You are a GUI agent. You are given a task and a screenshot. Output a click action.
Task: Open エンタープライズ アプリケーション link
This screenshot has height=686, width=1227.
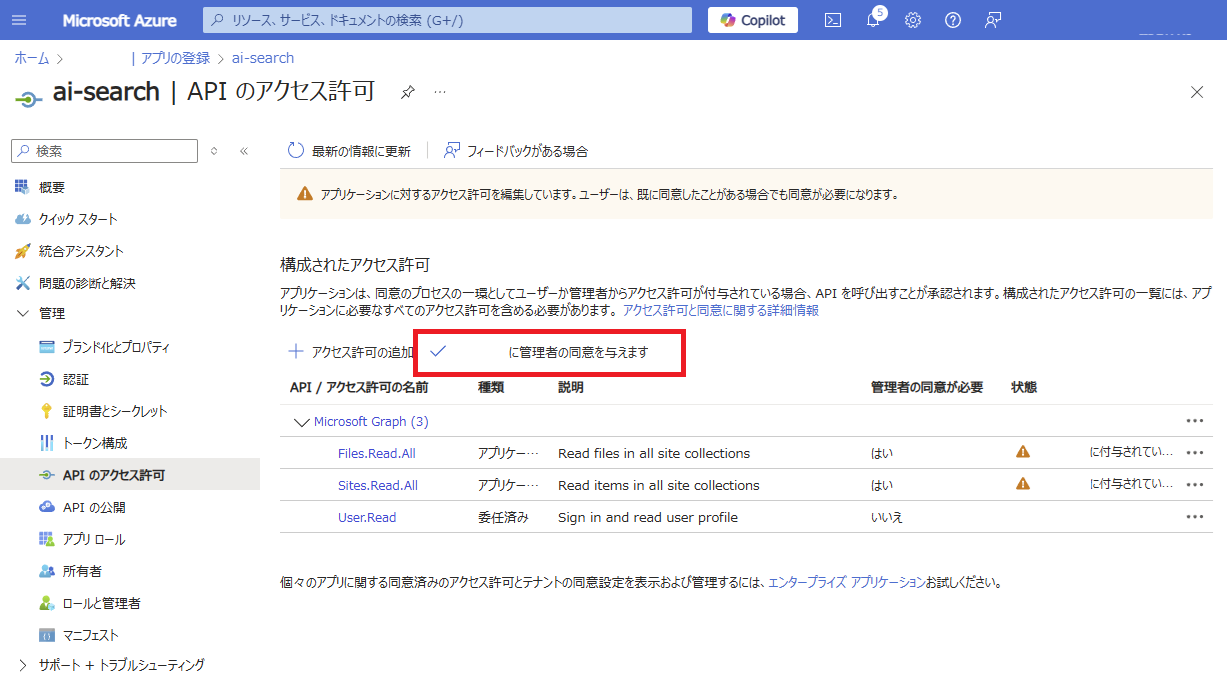(846, 581)
